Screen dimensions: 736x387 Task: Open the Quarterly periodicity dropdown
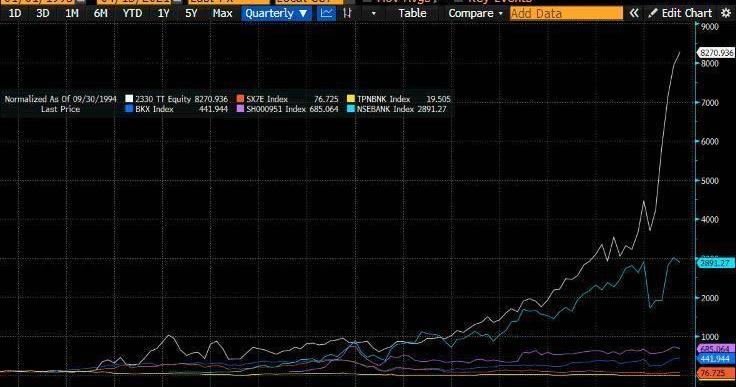(x=276, y=13)
